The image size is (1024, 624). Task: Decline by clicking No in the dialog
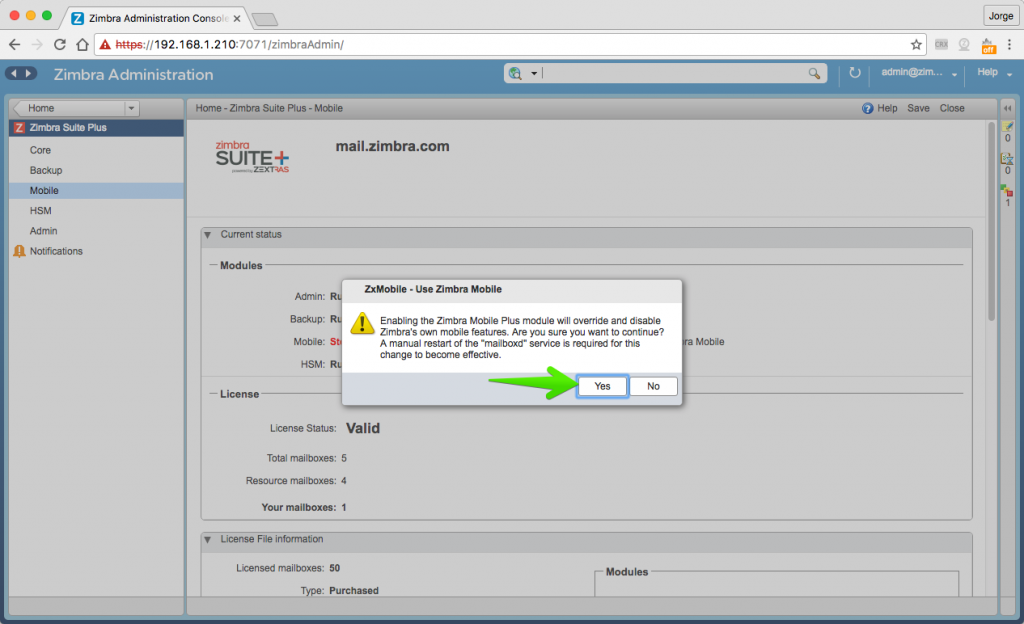[653, 386]
